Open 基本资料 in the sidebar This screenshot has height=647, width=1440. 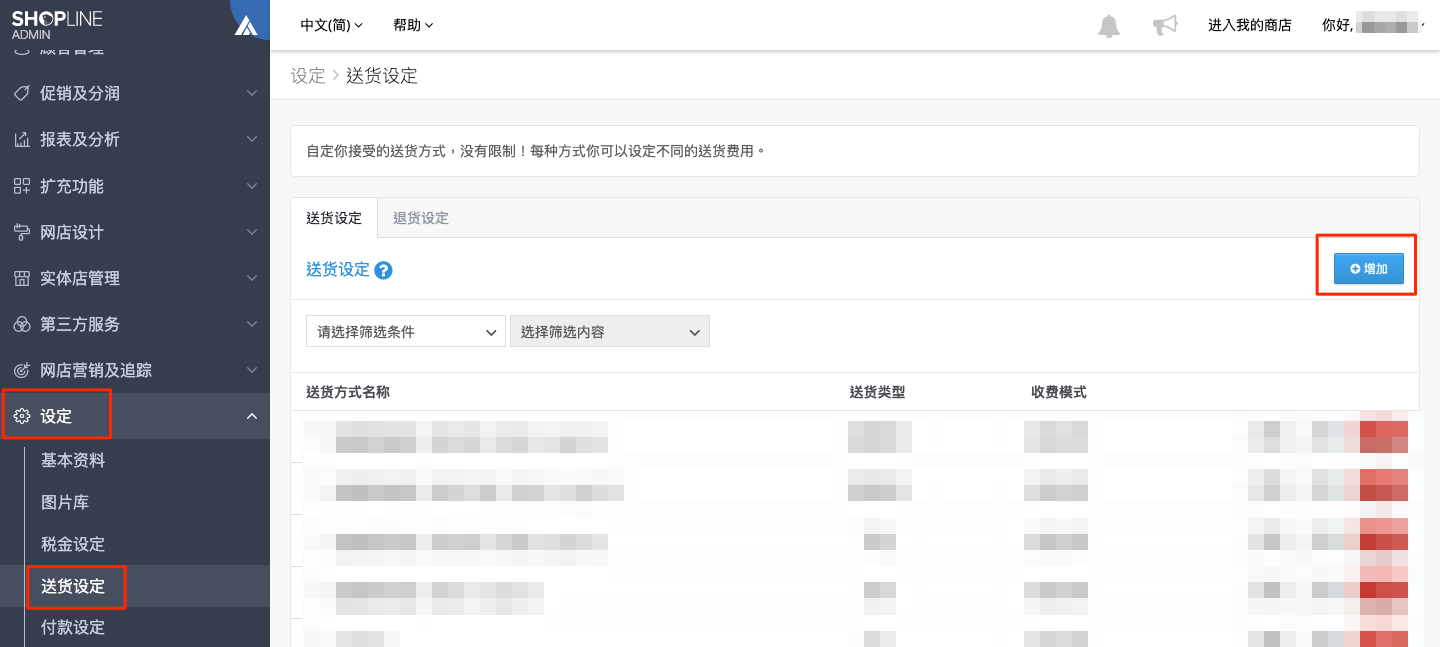(73, 461)
